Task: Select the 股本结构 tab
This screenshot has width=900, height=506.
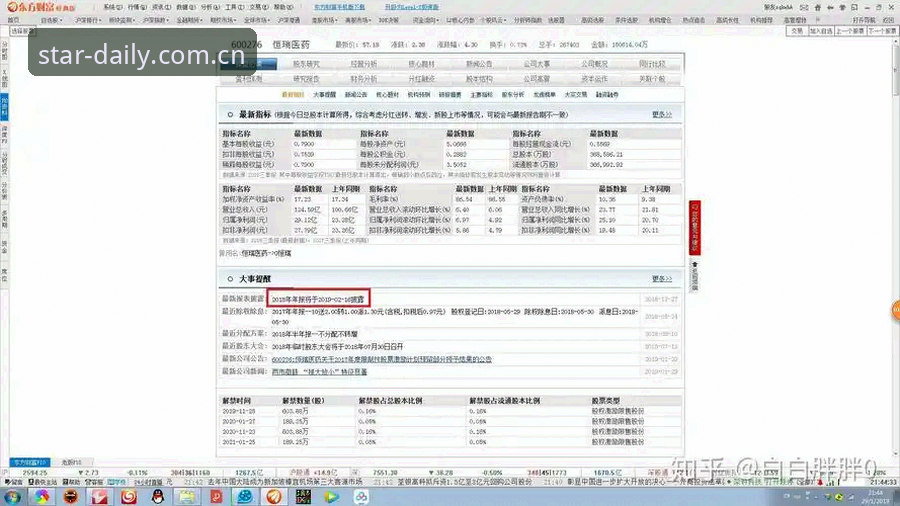Action: (x=479, y=79)
